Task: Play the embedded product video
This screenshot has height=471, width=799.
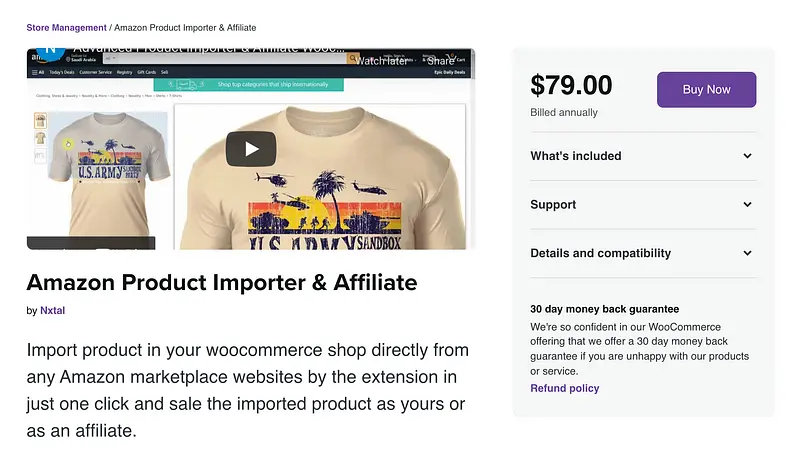Action: coord(250,149)
